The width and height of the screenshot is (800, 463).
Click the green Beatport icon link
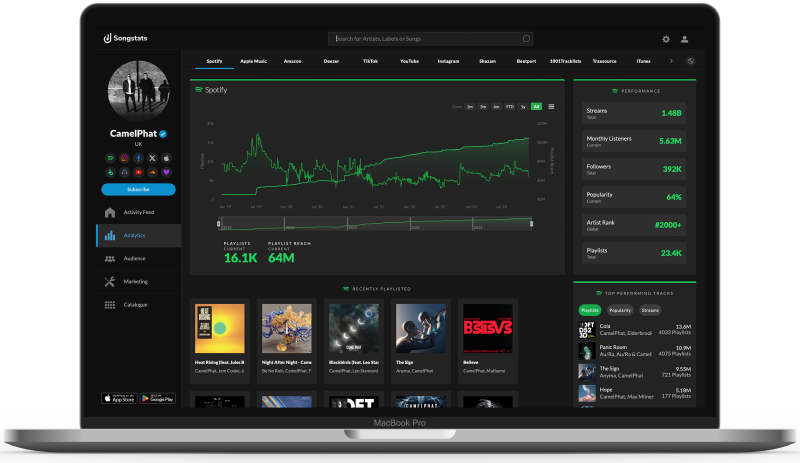tap(110, 173)
